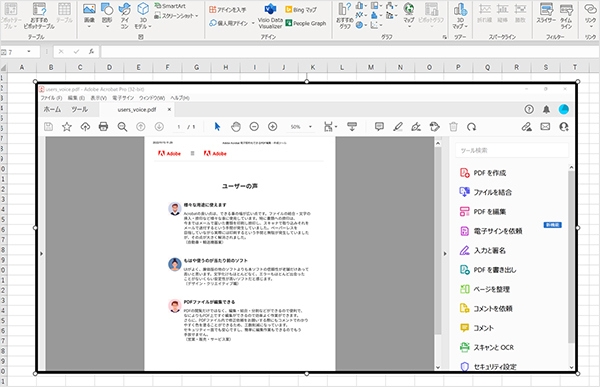The image size is (600, 387).
Task: Open 電子サイン menu in the Acrobat window
Action: pos(123,98)
